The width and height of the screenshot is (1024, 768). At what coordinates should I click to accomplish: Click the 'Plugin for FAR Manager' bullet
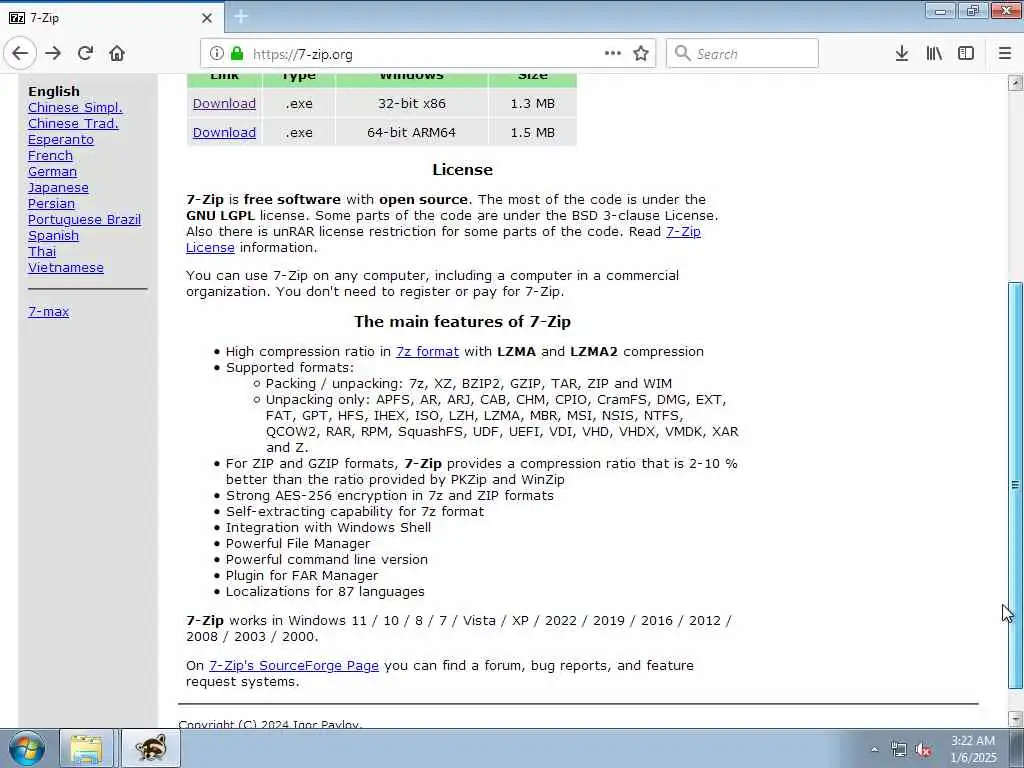coord(302,575)
